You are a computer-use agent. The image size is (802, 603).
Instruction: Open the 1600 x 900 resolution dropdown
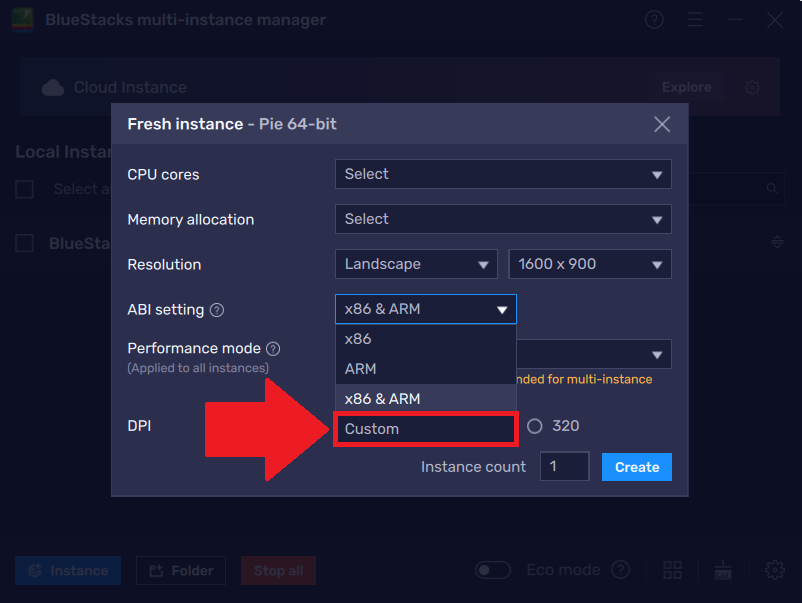(590, 264)
